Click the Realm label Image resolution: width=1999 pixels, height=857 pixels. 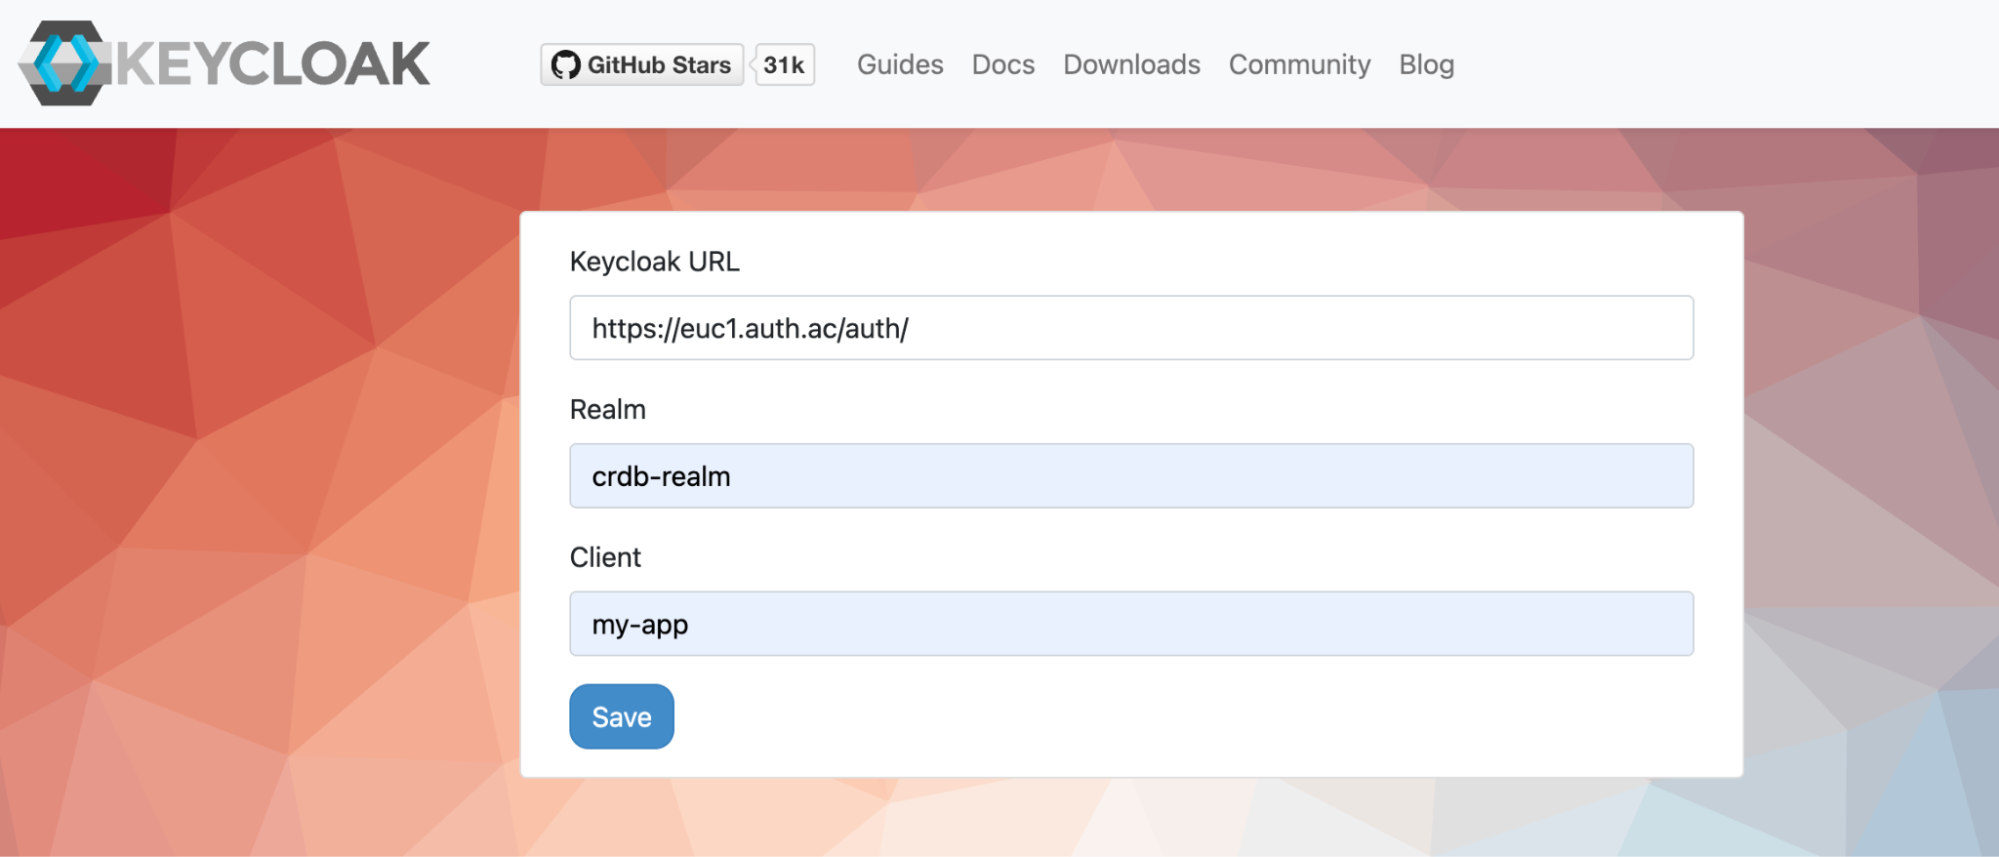(x=608, y=410)
